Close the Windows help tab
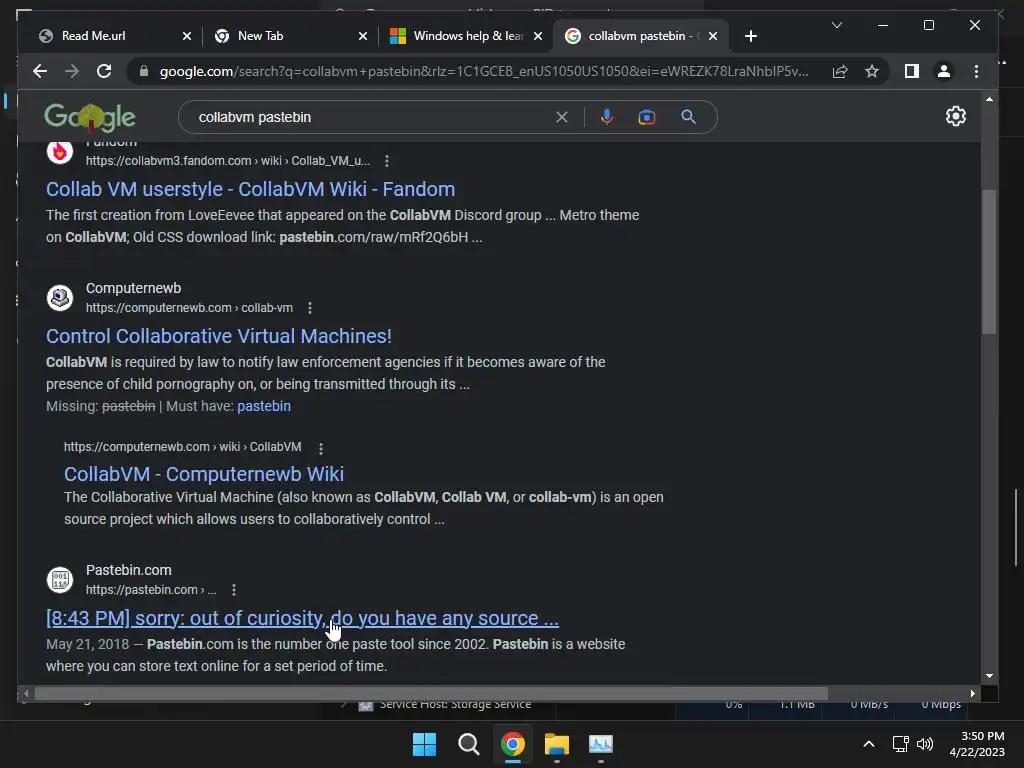This screenshot has width=1024, height=768. (x=538, y=36)
